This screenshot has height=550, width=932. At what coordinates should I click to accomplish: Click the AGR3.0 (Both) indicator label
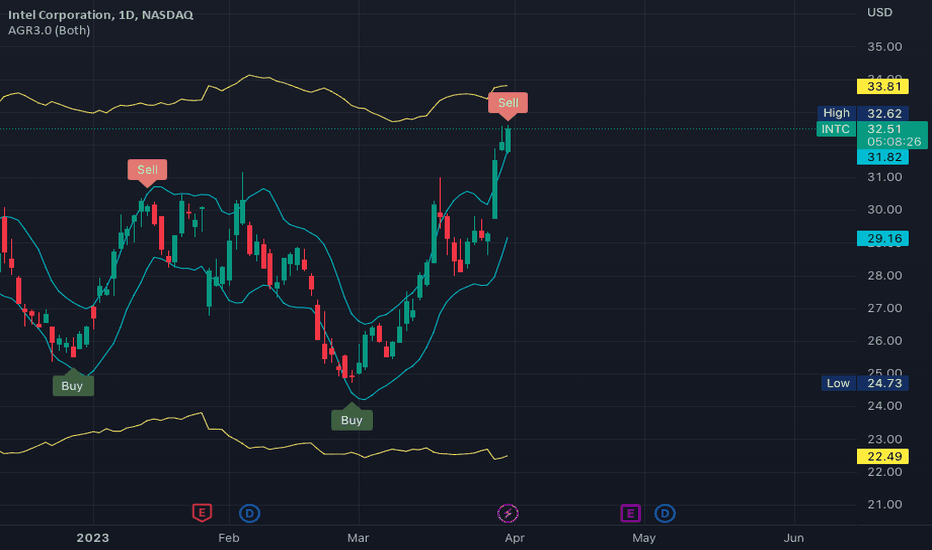49,30
